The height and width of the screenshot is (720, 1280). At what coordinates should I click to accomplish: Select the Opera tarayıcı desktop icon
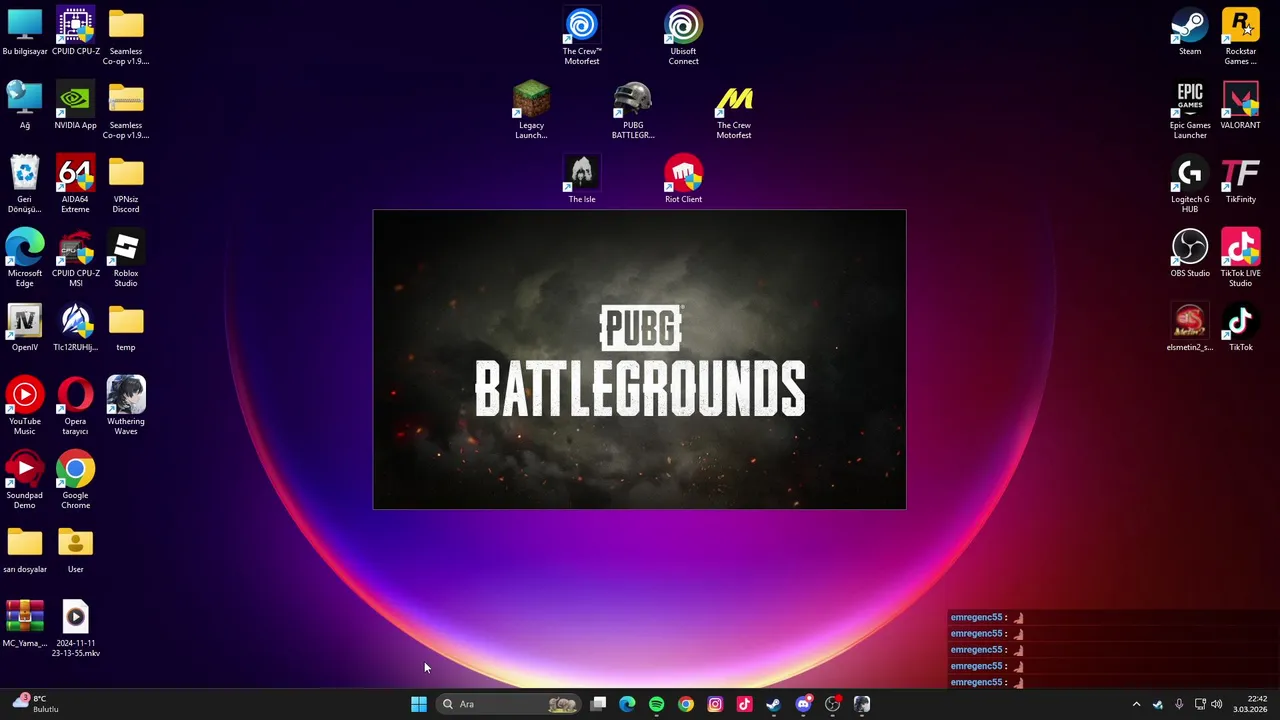(x=76, y=406)
